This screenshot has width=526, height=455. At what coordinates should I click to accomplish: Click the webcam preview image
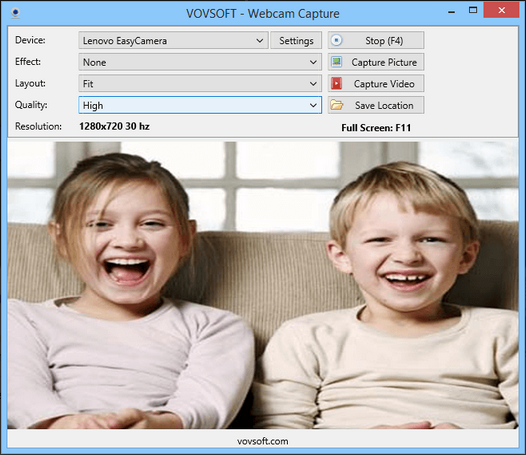coord(263,285)
